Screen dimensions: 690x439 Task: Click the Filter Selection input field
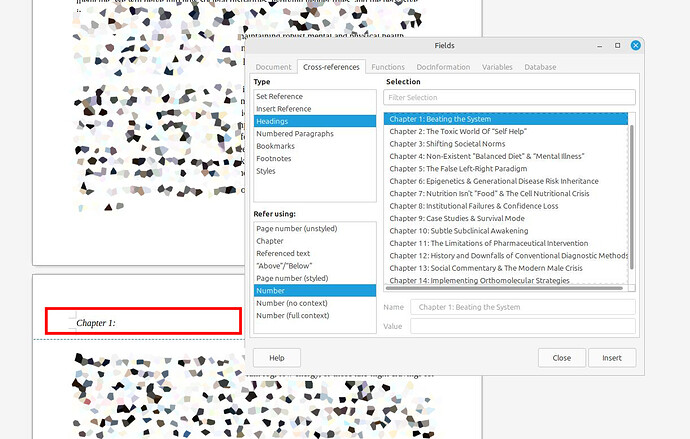[x=510, y=97]
